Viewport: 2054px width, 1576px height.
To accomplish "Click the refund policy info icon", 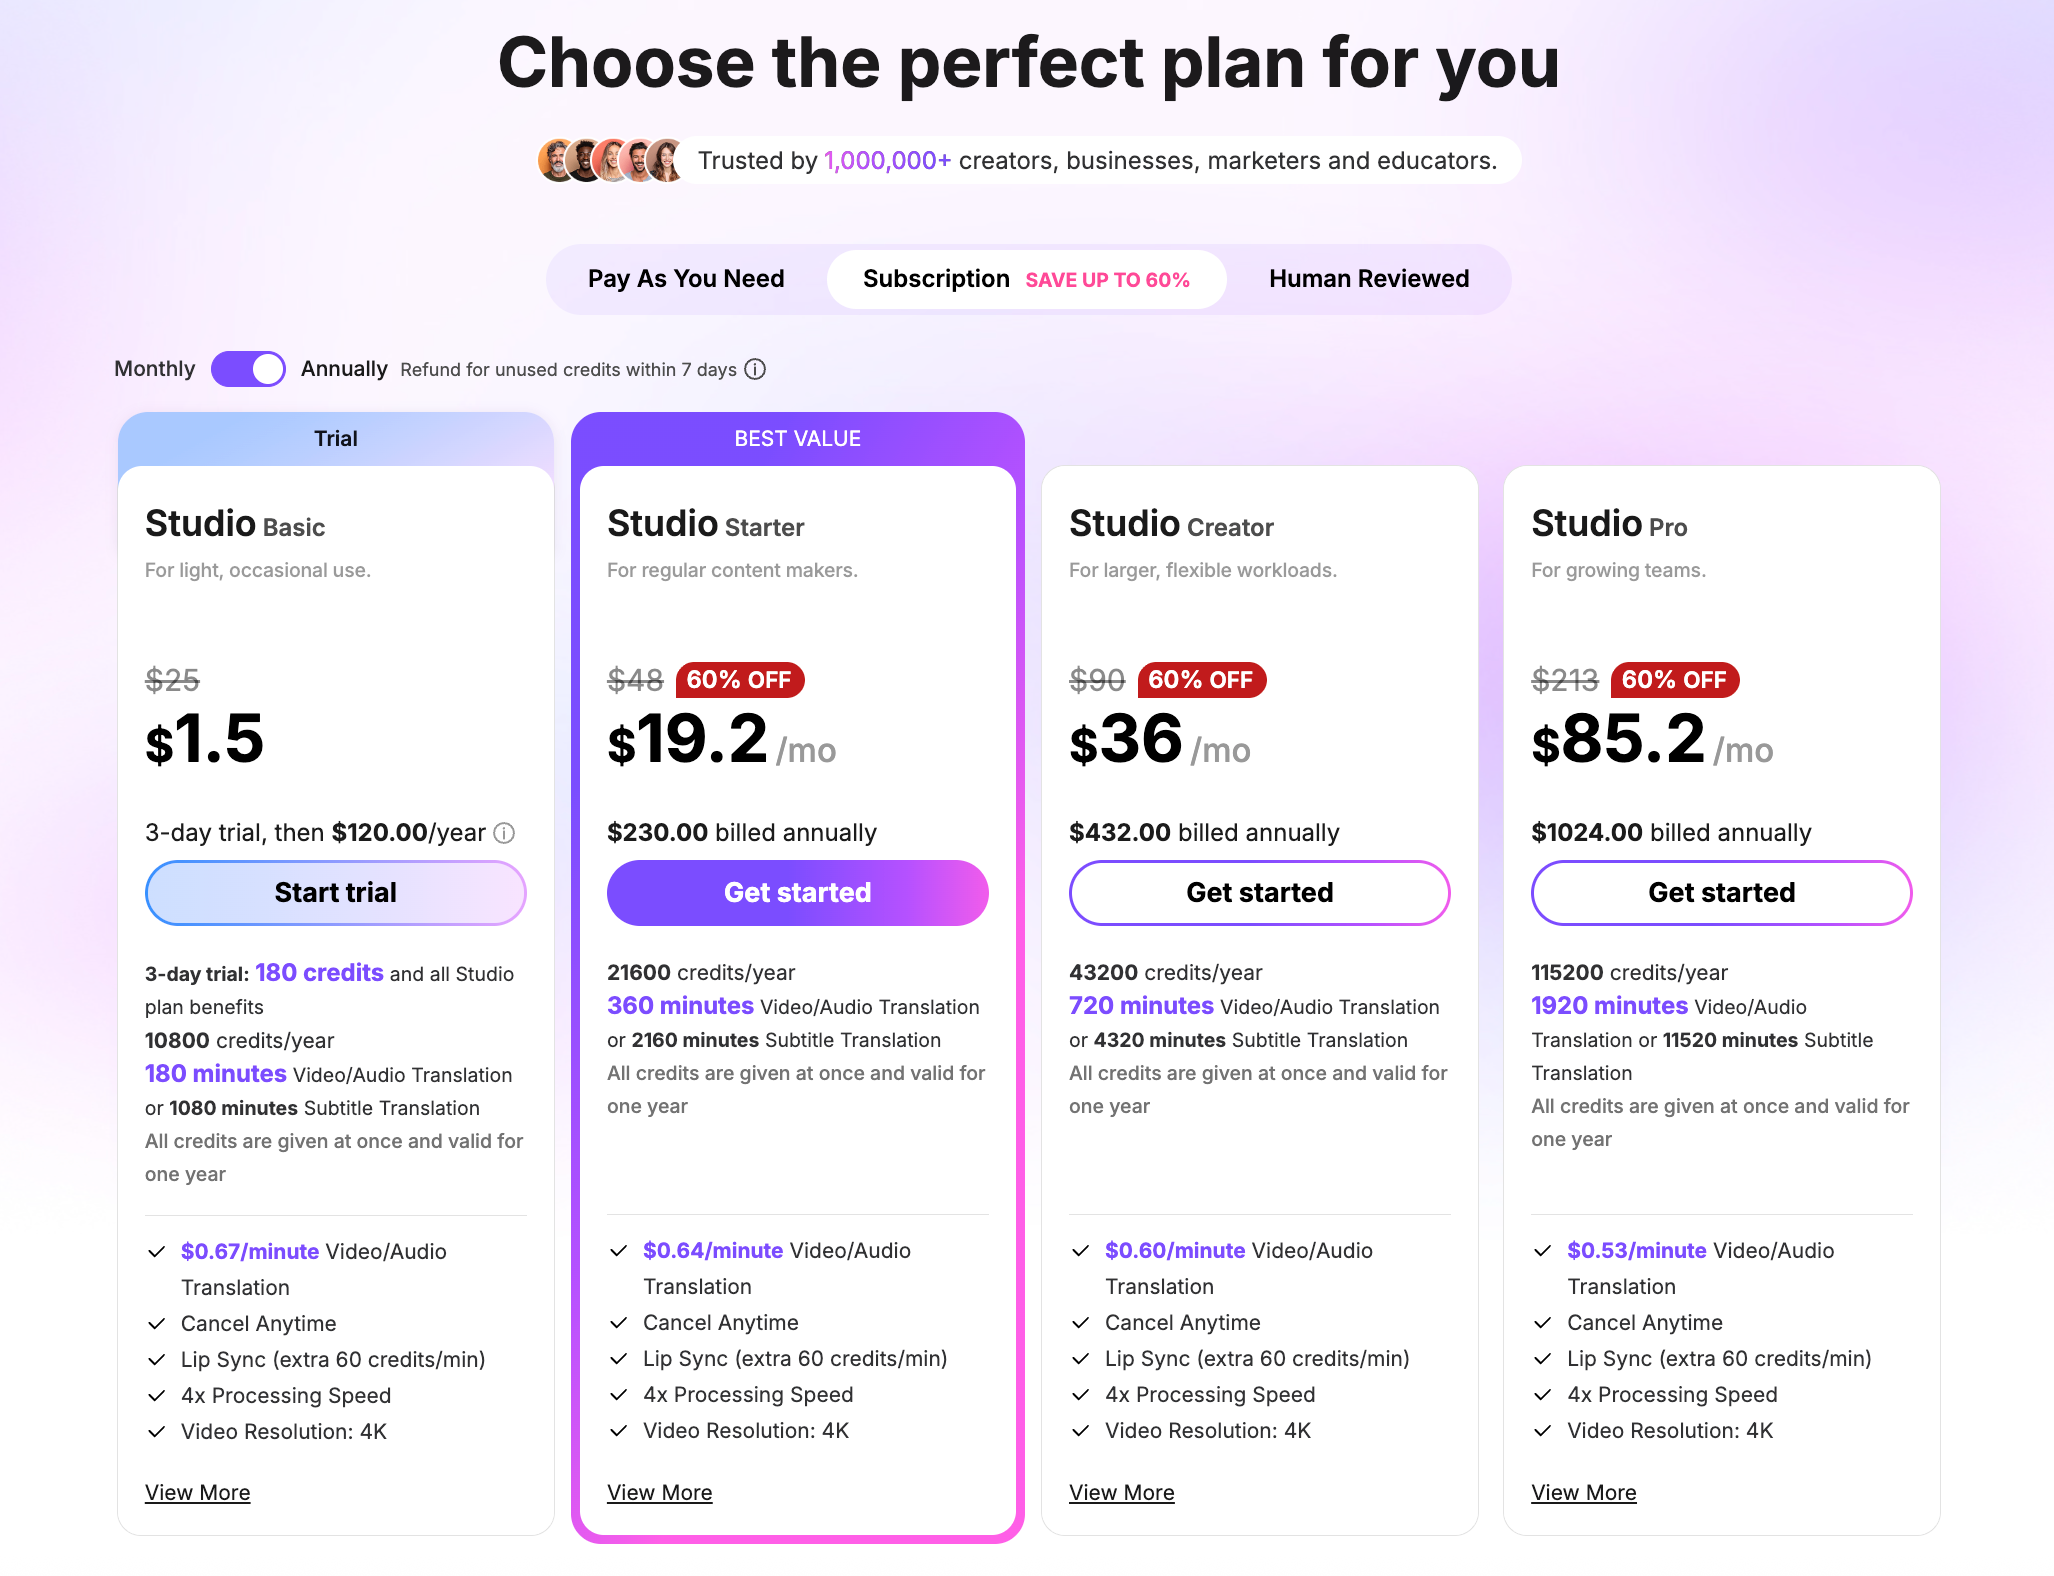I will (756, 370).
